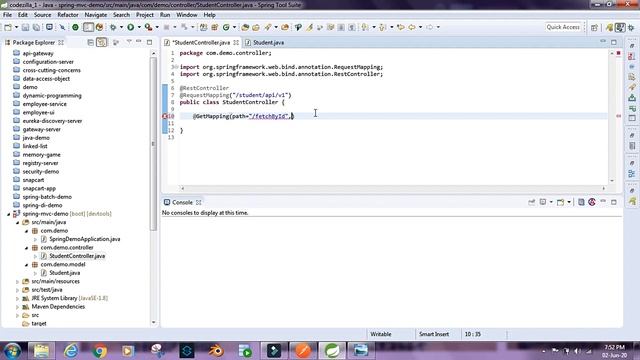Click the Run Last Tool coverage icon
This screenshot has height=360, width=640.
coord(149,27)
